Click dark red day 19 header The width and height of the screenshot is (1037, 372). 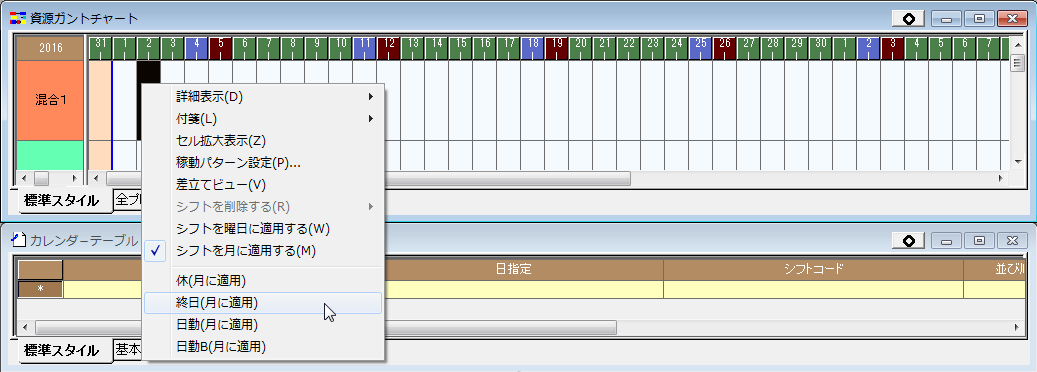(556, 48)
